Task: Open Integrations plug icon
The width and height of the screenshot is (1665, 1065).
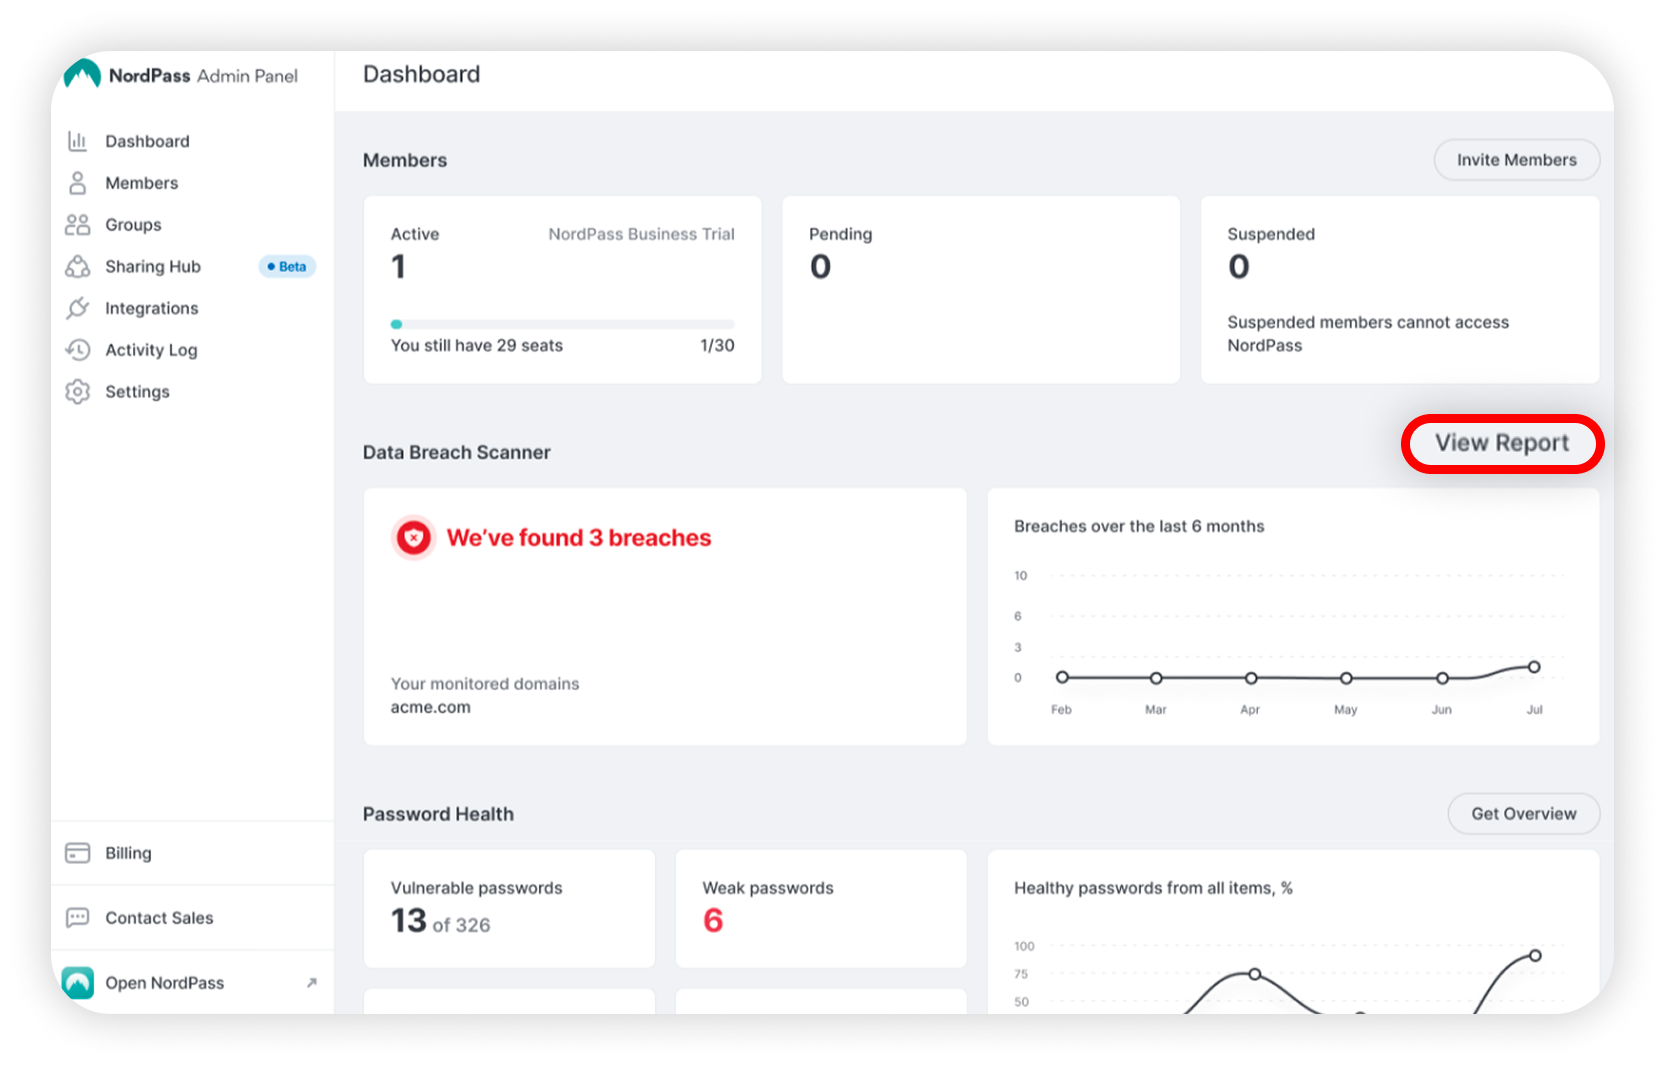Action: (77, 308)
